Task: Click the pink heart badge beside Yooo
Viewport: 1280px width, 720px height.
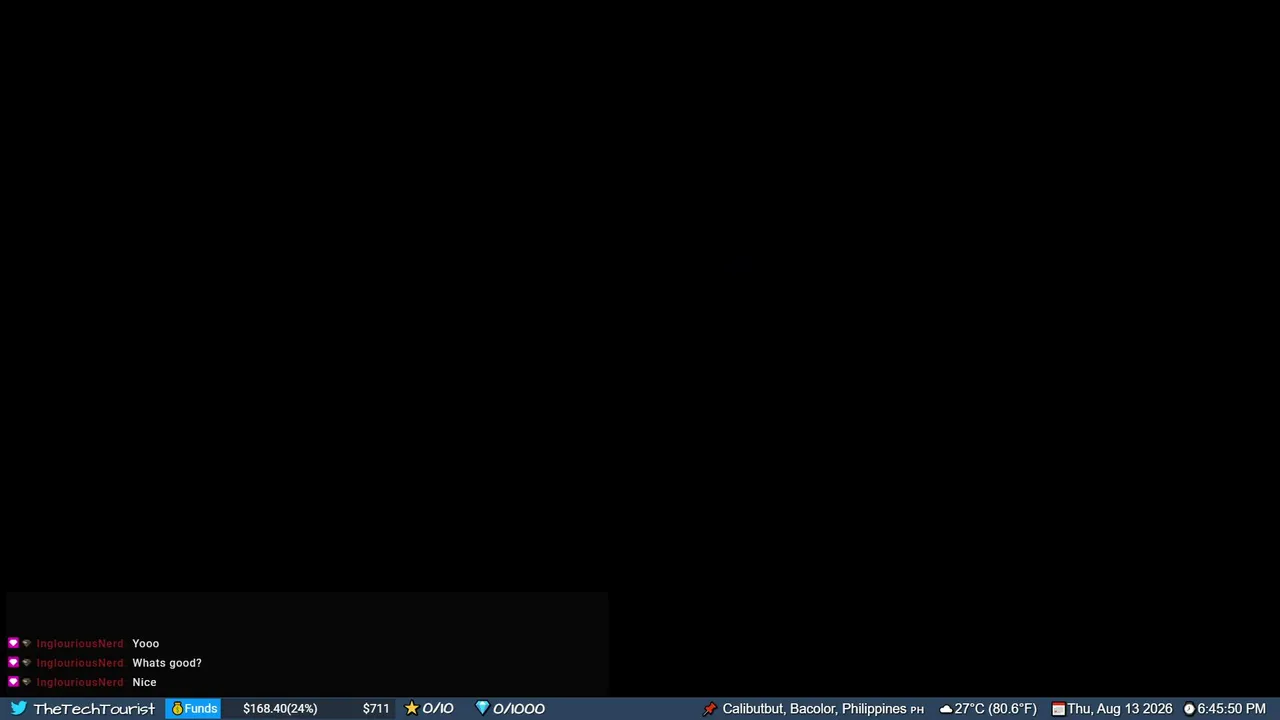Action: coord(13,644)
